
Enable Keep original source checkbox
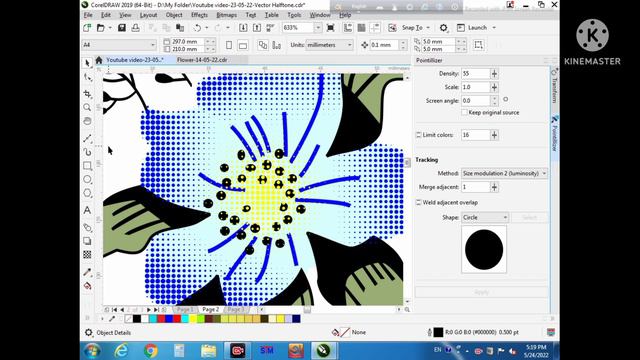(x=464, y=112)
